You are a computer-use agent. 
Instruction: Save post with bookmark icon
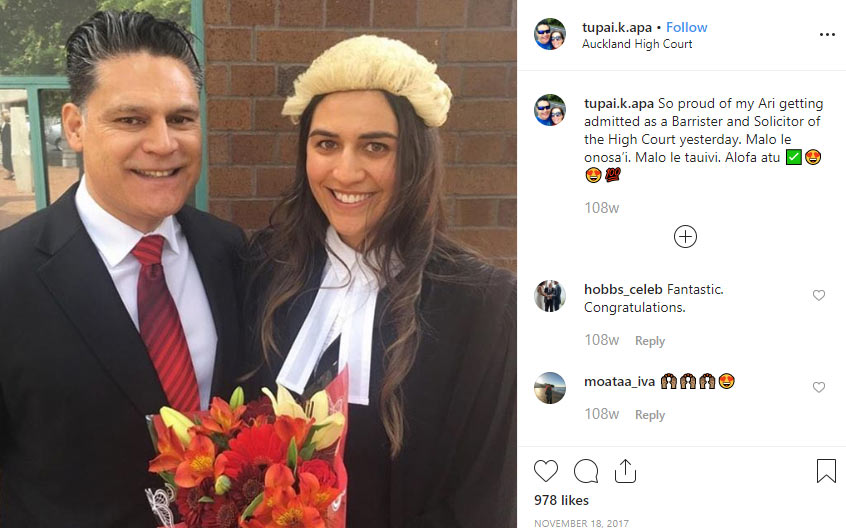826,471
